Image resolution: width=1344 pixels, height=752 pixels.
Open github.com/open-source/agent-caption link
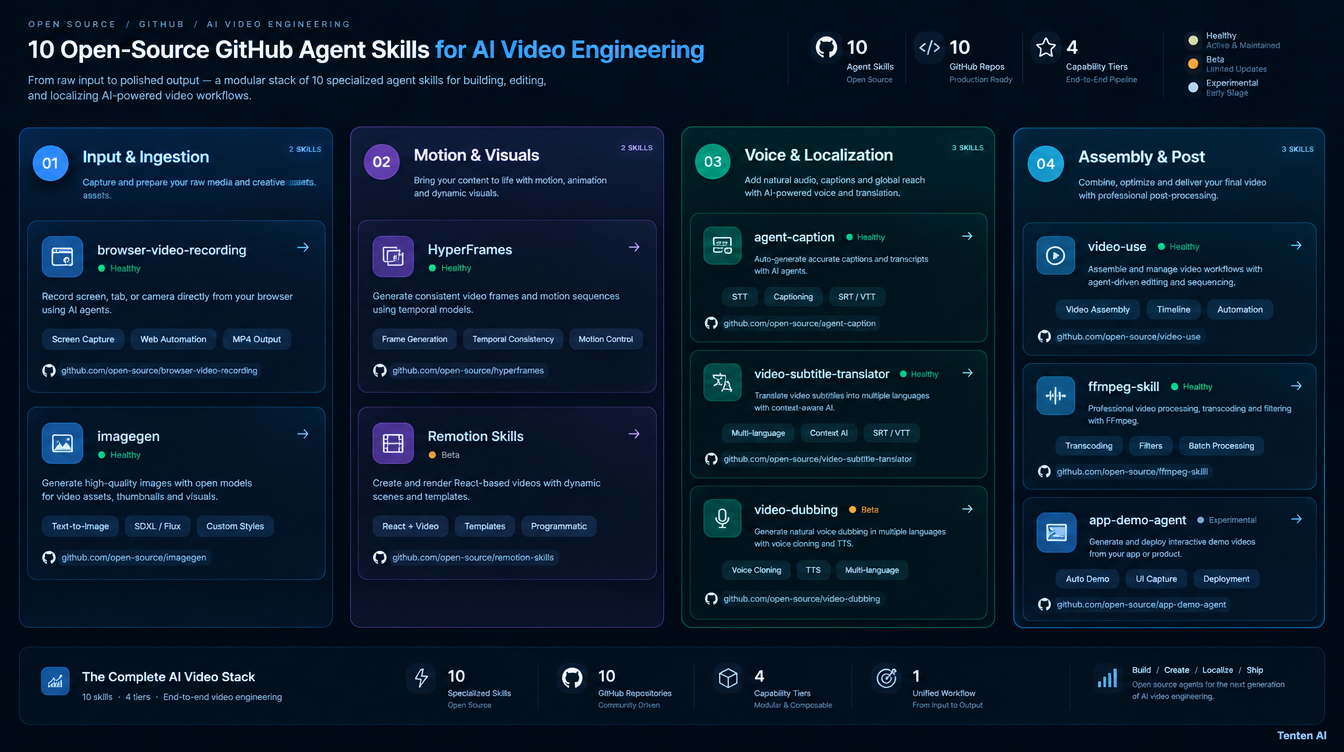point(799,323)
